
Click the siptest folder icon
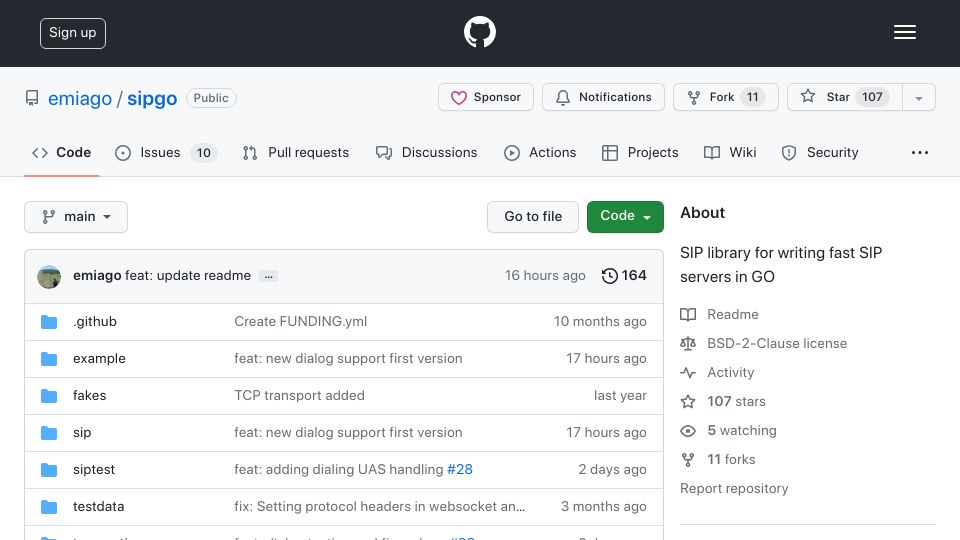click(49, 470)
